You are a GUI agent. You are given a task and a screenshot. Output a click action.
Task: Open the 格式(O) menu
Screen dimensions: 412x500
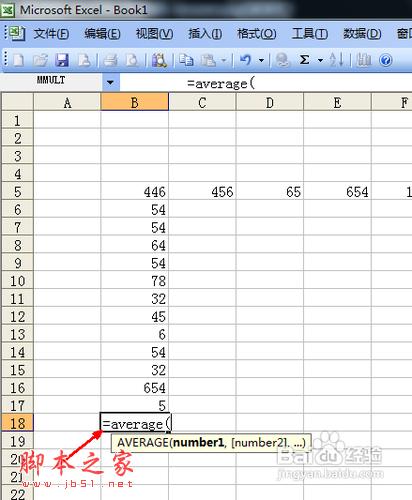tap(257, 34)
